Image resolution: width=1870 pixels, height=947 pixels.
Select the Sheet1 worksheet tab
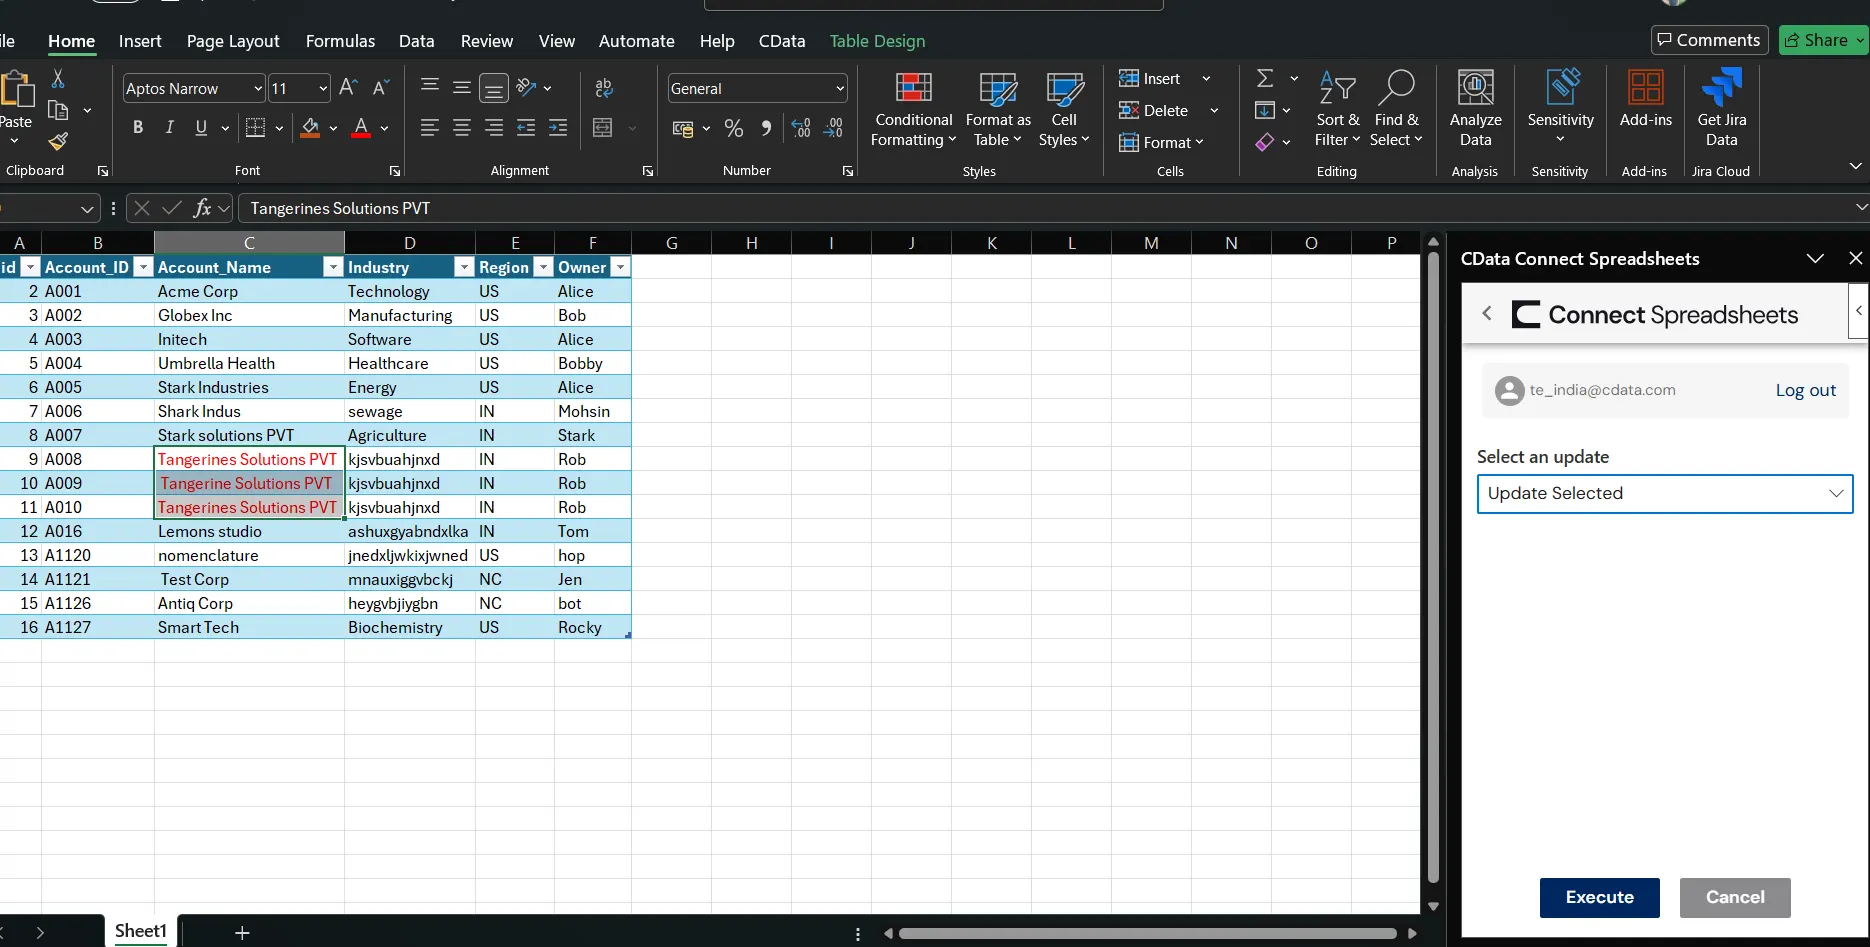point(141,931)
